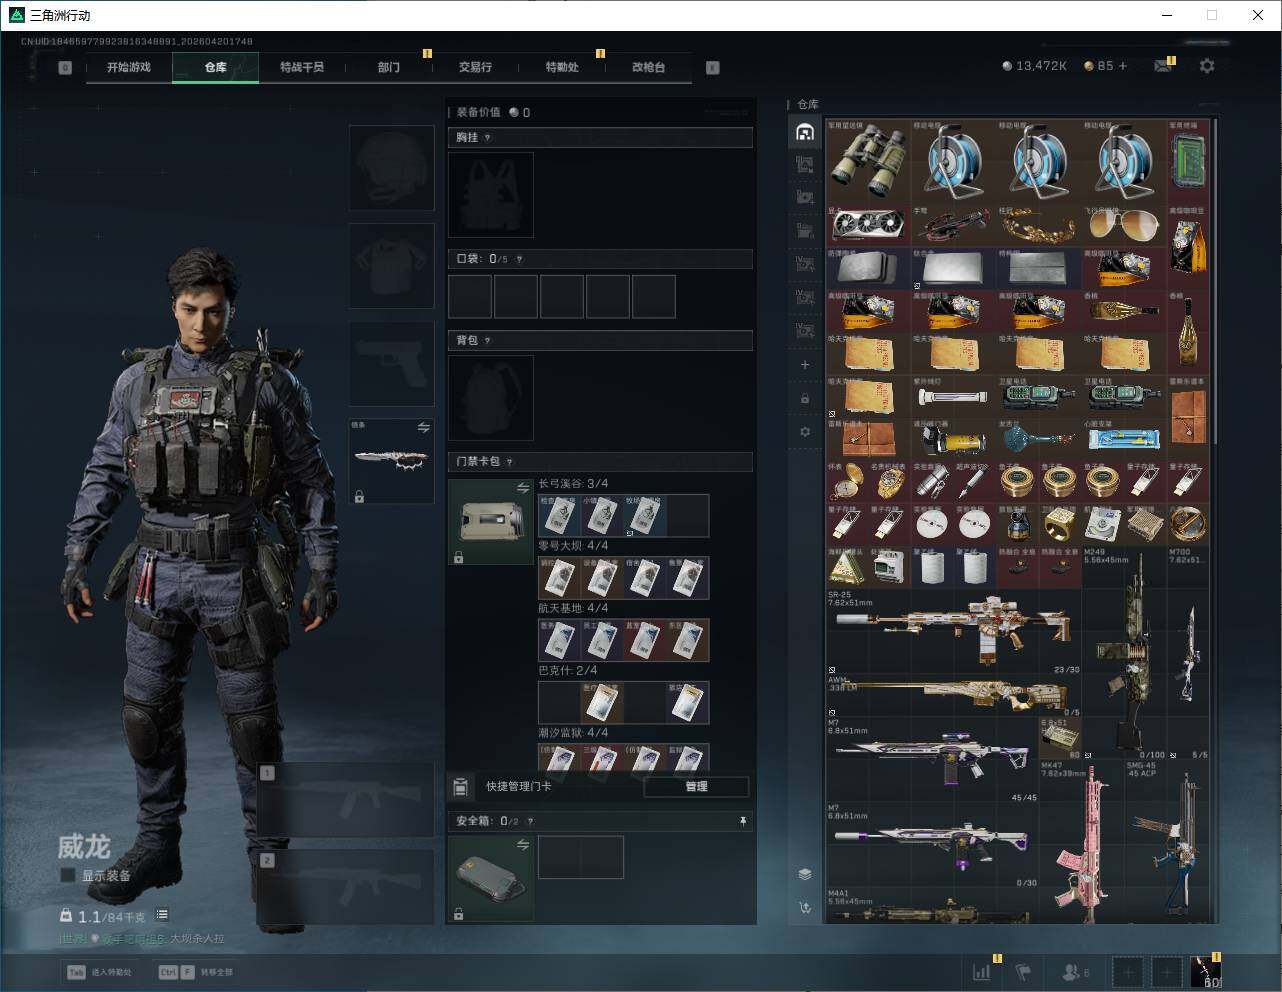Viewport: 1282px width, 992px height.
Task: Click the first empty pocket slot
Action: pyautogui.click(x=470, y=297)
